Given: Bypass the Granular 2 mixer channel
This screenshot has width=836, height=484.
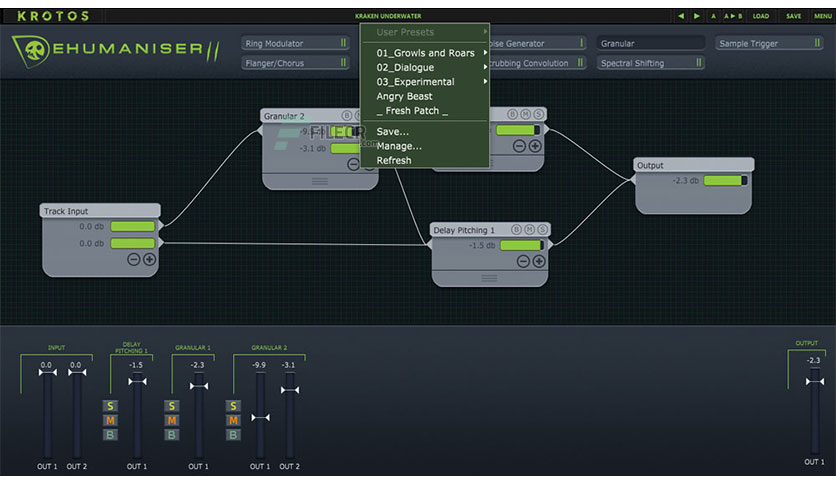Looking at the screenshot, I should click(233, 435).
